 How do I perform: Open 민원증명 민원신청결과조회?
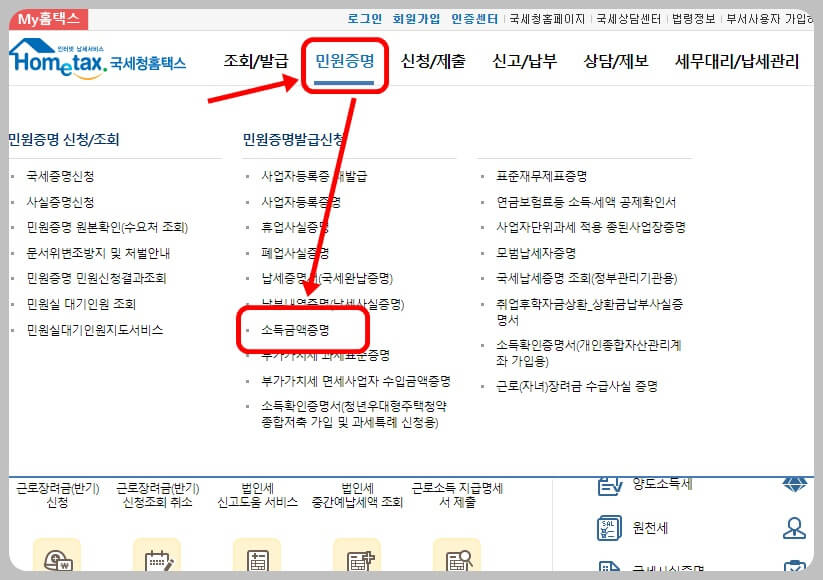(x=96, y=278)
